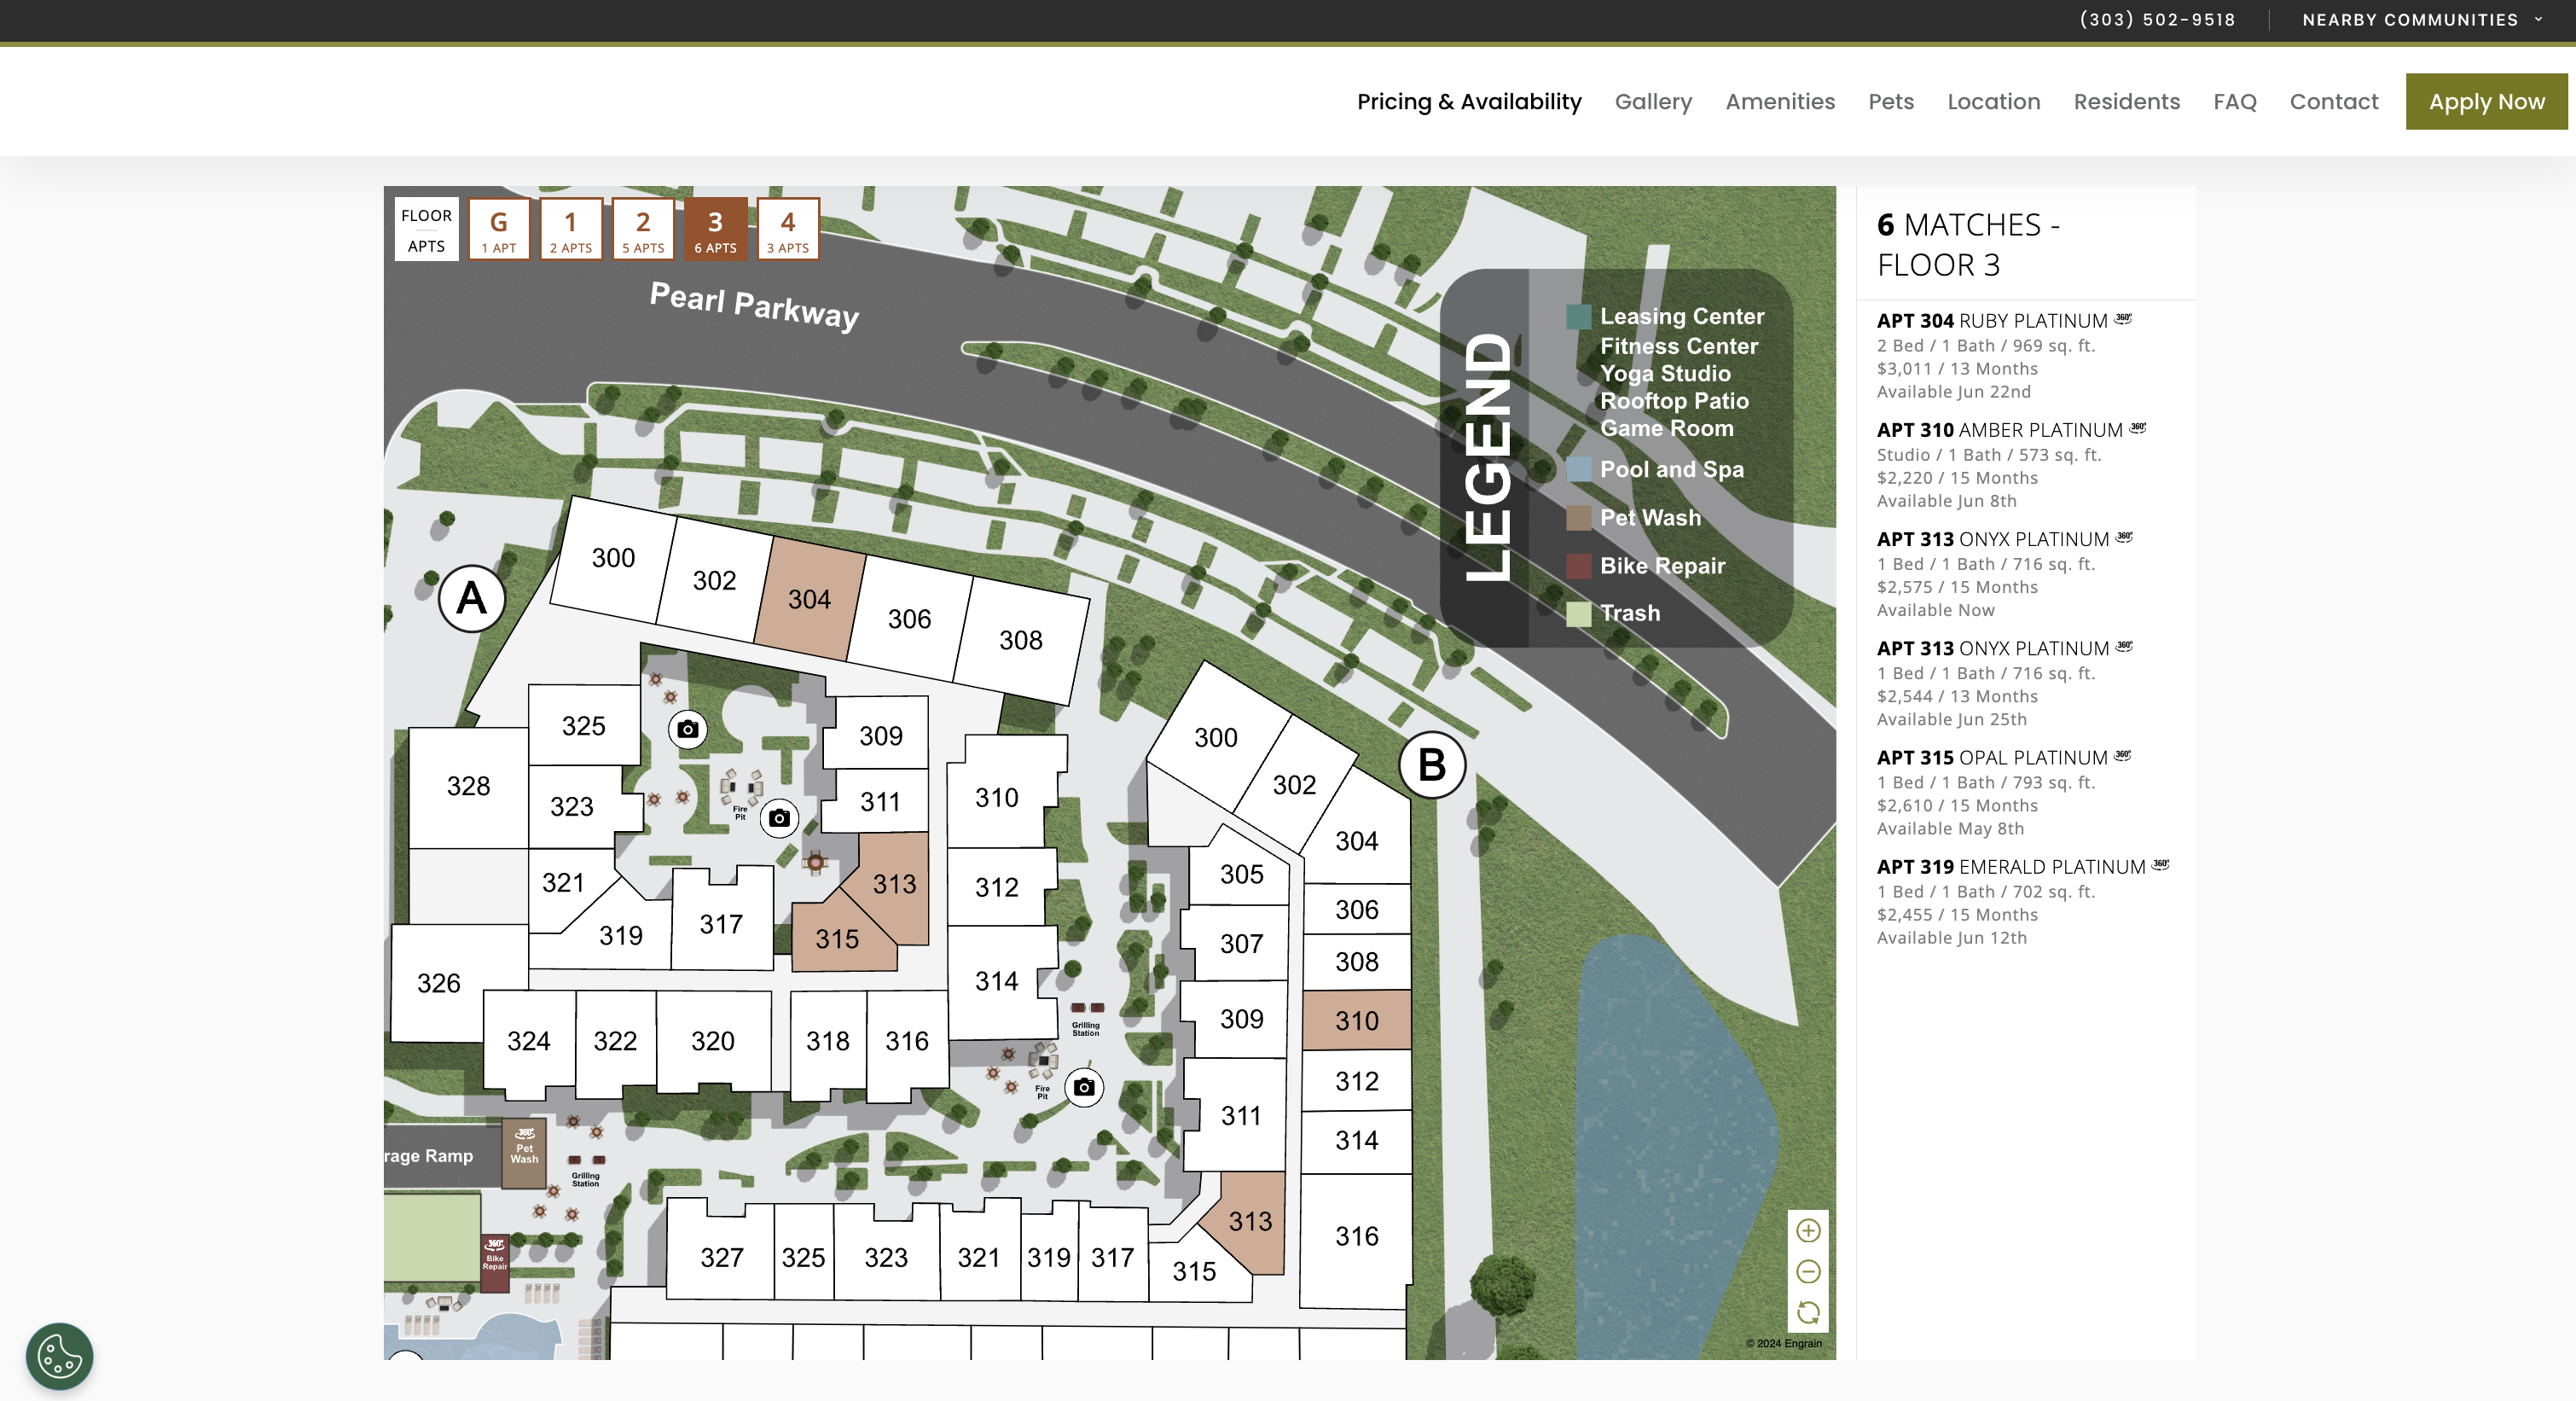Viewport: 2576px width, 1401px height.
Task: Switch to floor 2 with 5 apartments
Action: (643, 230)
